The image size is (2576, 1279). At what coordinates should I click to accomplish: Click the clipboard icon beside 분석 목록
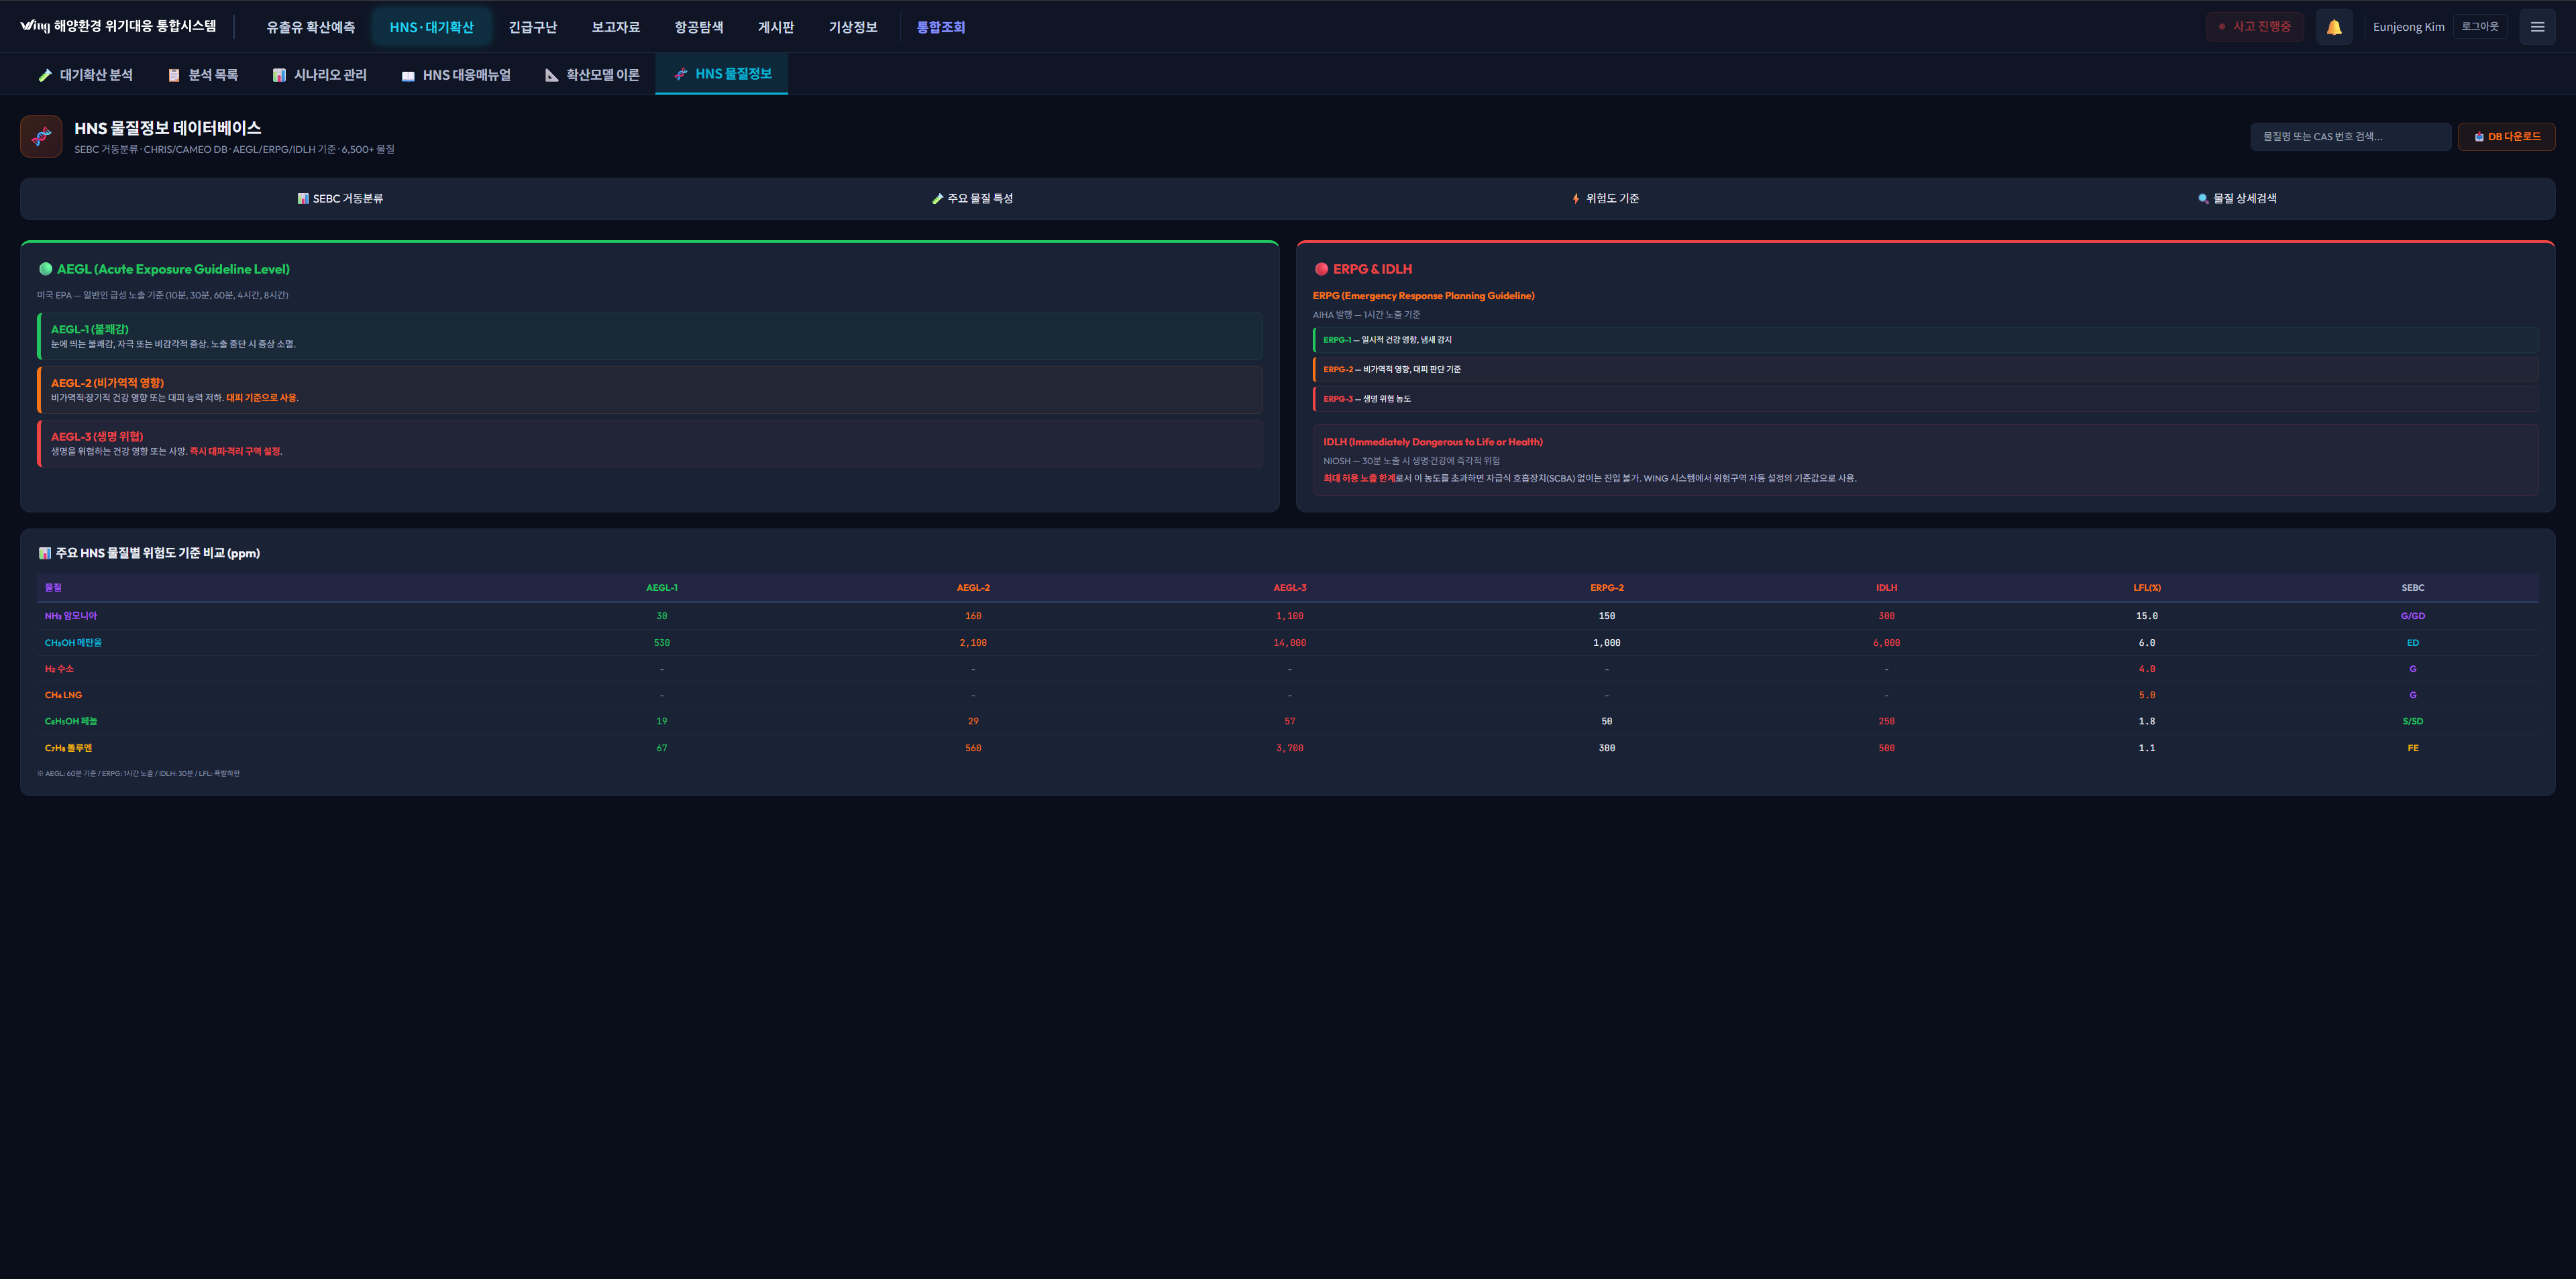pyautogui.click(x=174, y=76)
